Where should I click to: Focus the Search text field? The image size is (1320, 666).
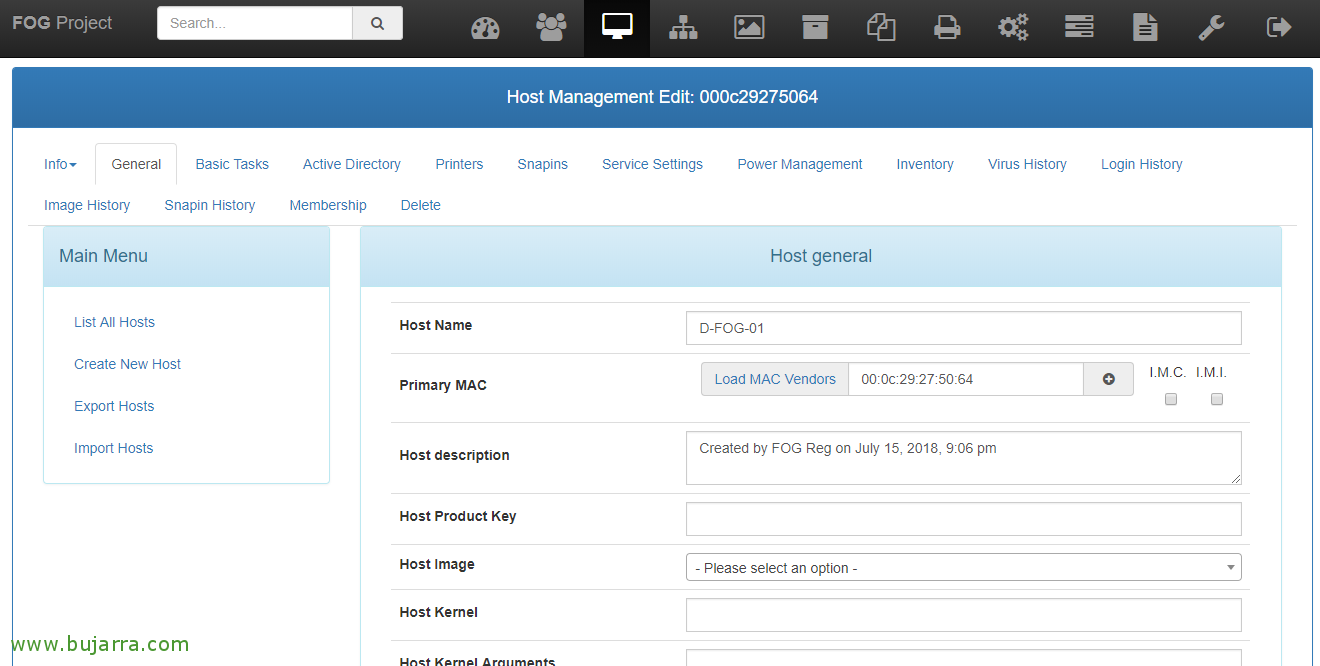click(x=255, y=23)
